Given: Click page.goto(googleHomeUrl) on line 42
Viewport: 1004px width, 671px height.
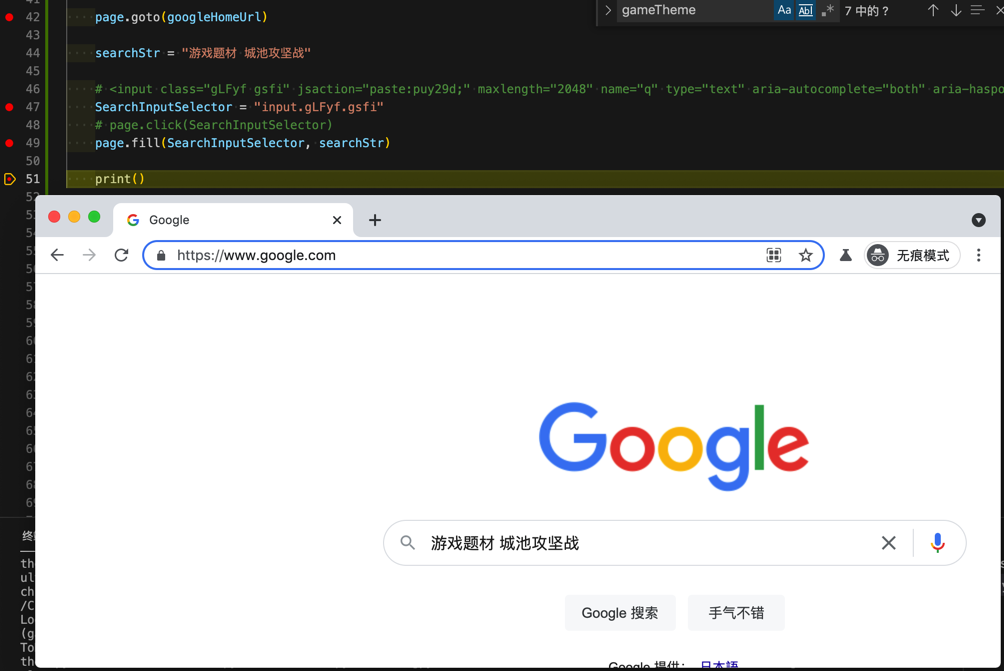Looking at the screenshot, I should 181,17.
